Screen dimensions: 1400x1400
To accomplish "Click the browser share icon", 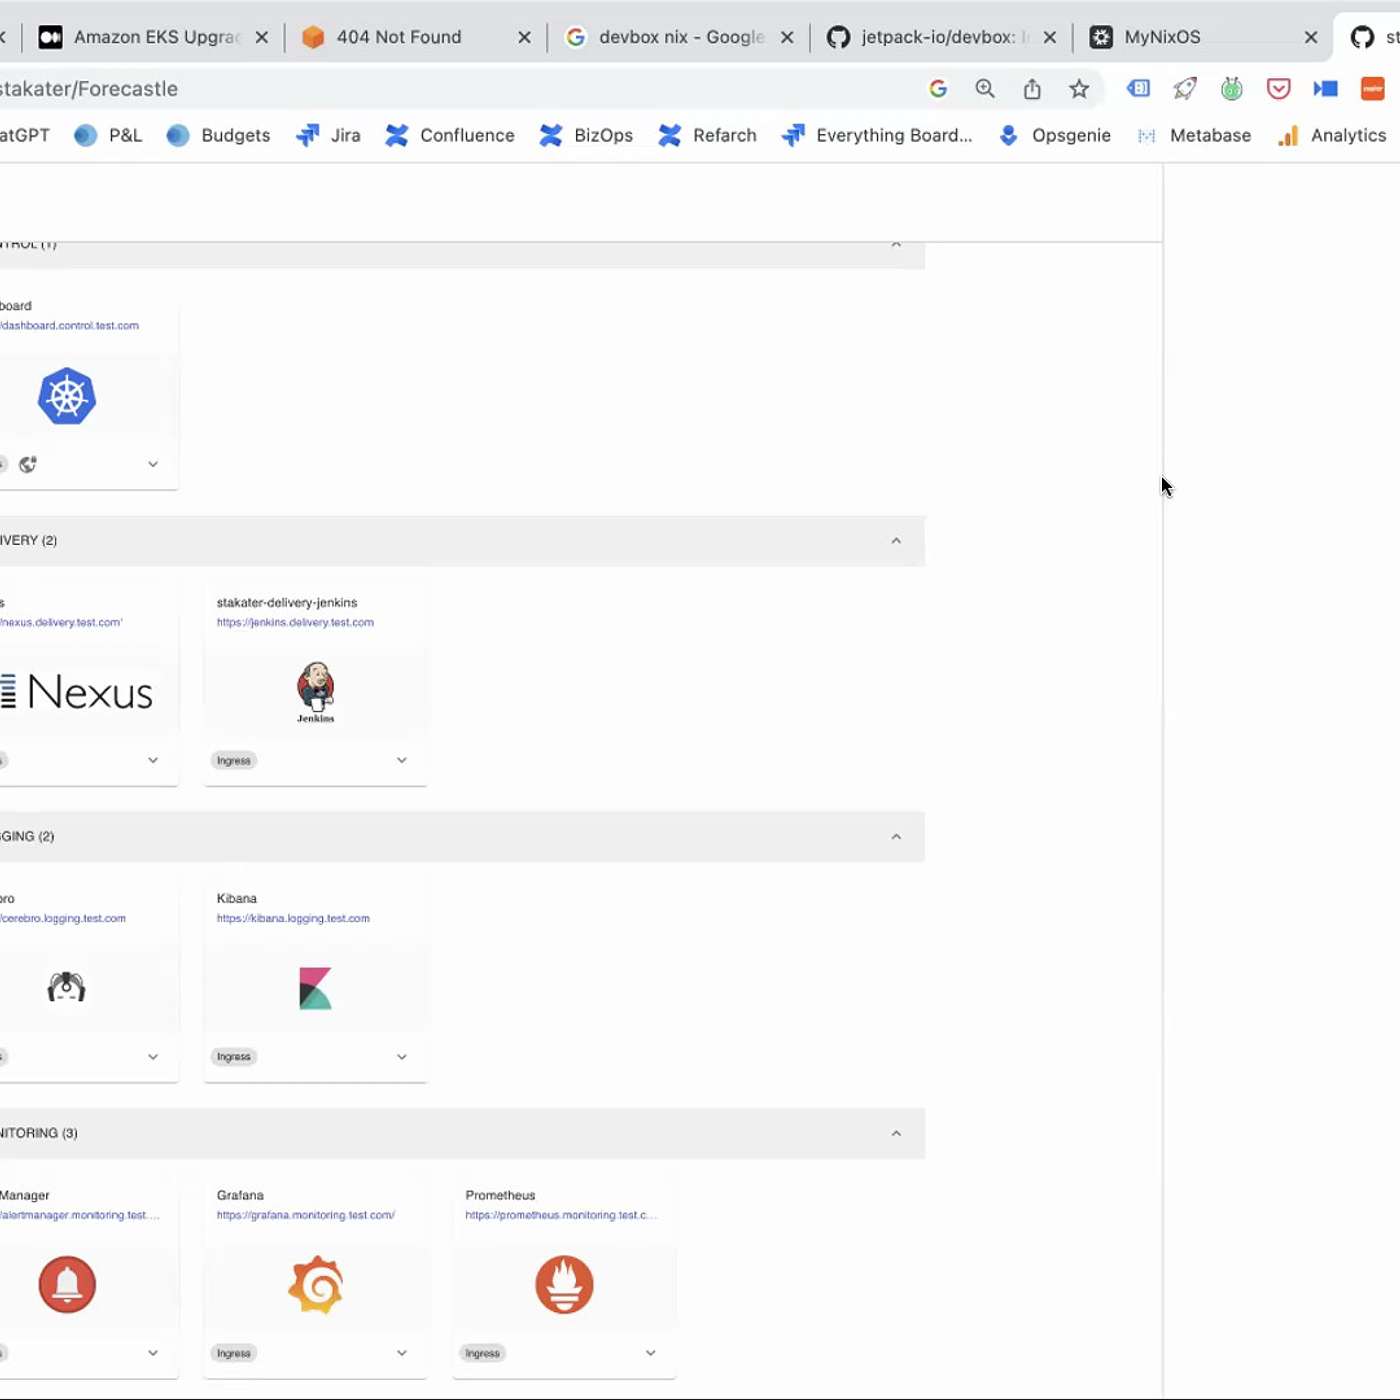I will [x=1032, y=89].
